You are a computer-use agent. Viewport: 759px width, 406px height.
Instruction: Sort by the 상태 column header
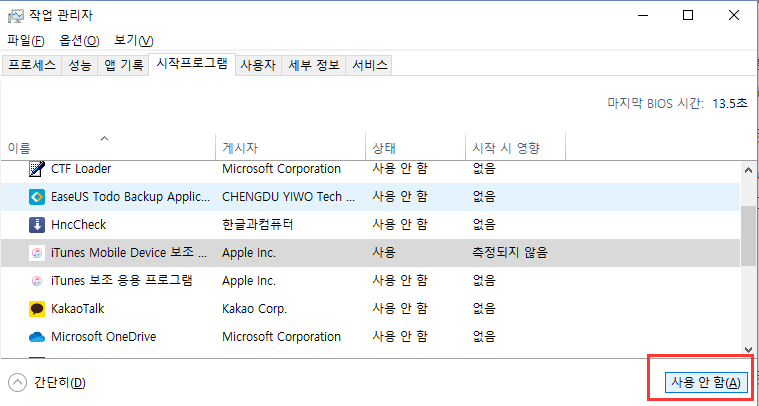tap(415, 148)
